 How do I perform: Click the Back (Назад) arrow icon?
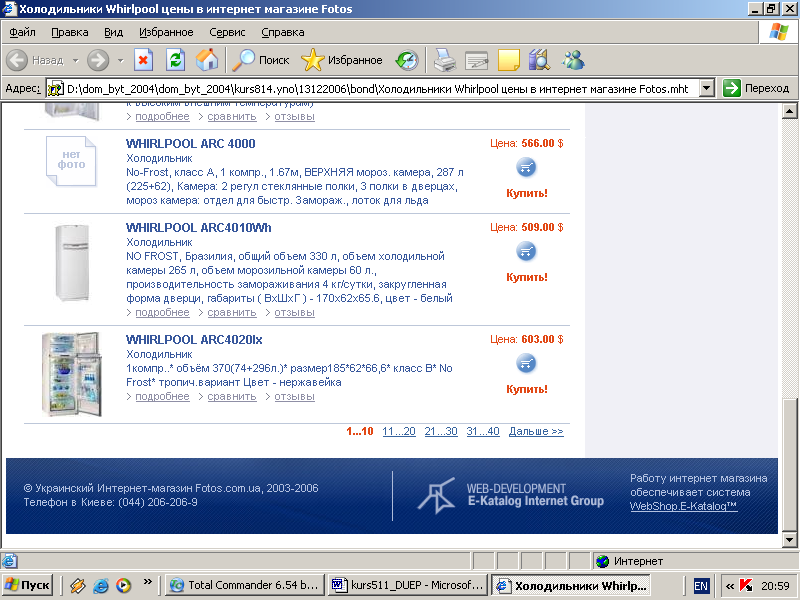[x=17, y=60]
